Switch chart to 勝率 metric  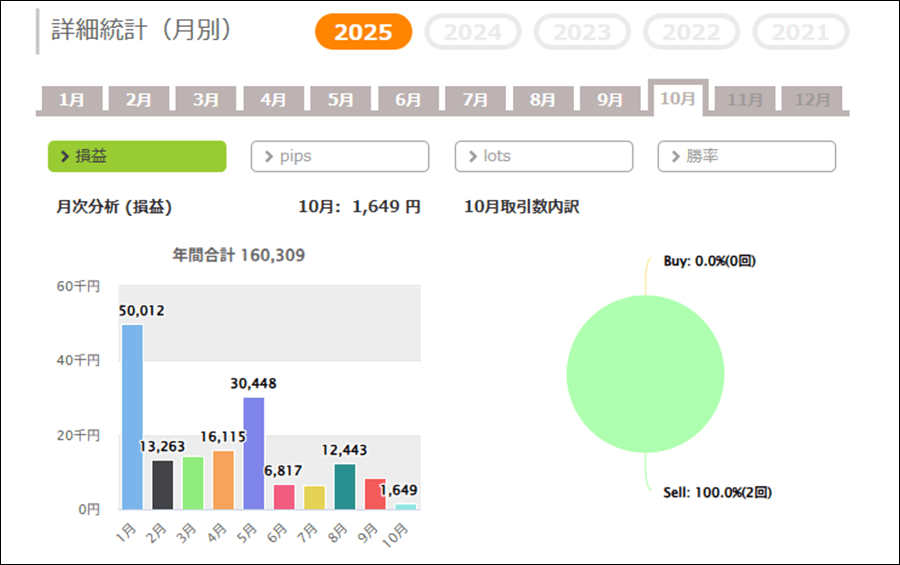[x=746, y=156]
